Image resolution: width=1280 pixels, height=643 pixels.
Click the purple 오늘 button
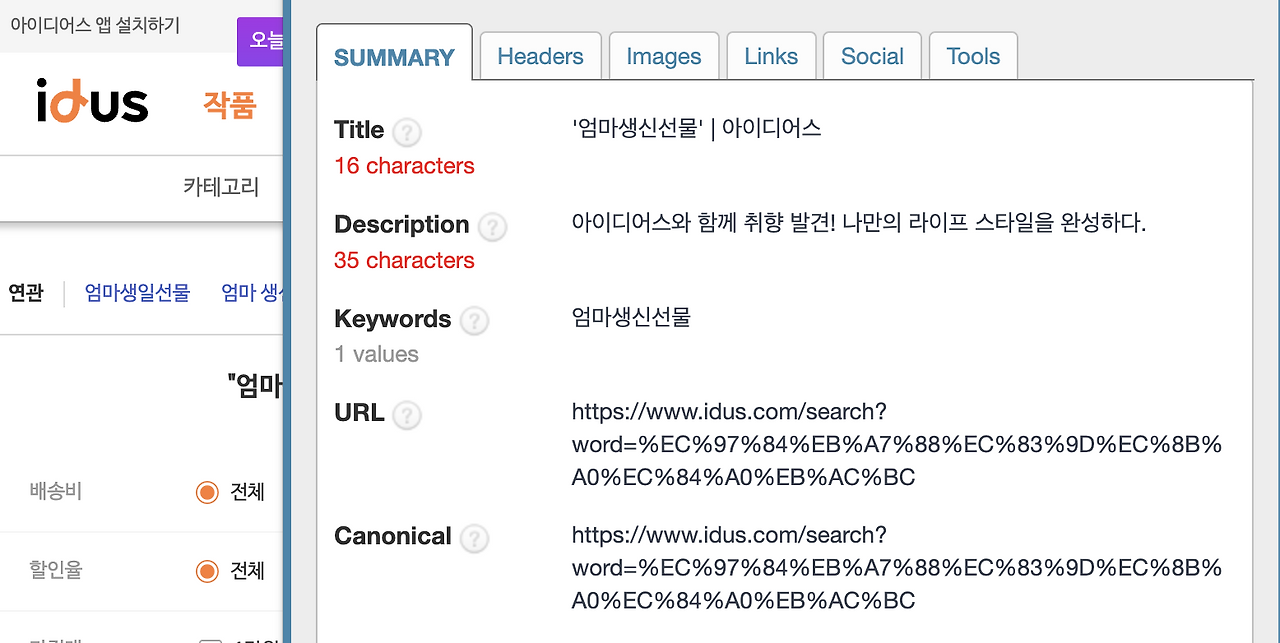pos(262,42)
